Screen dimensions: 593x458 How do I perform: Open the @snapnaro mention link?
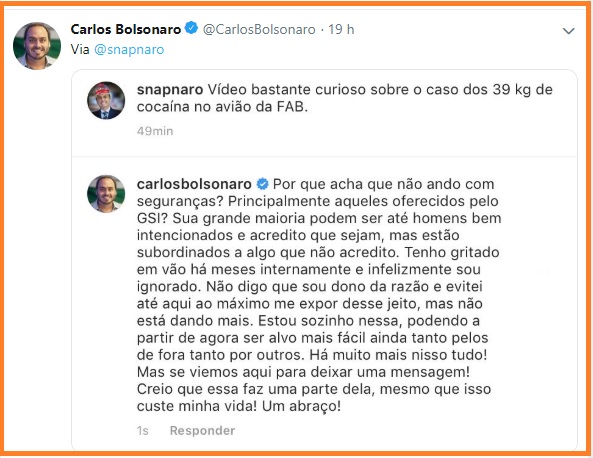(129, 50)
